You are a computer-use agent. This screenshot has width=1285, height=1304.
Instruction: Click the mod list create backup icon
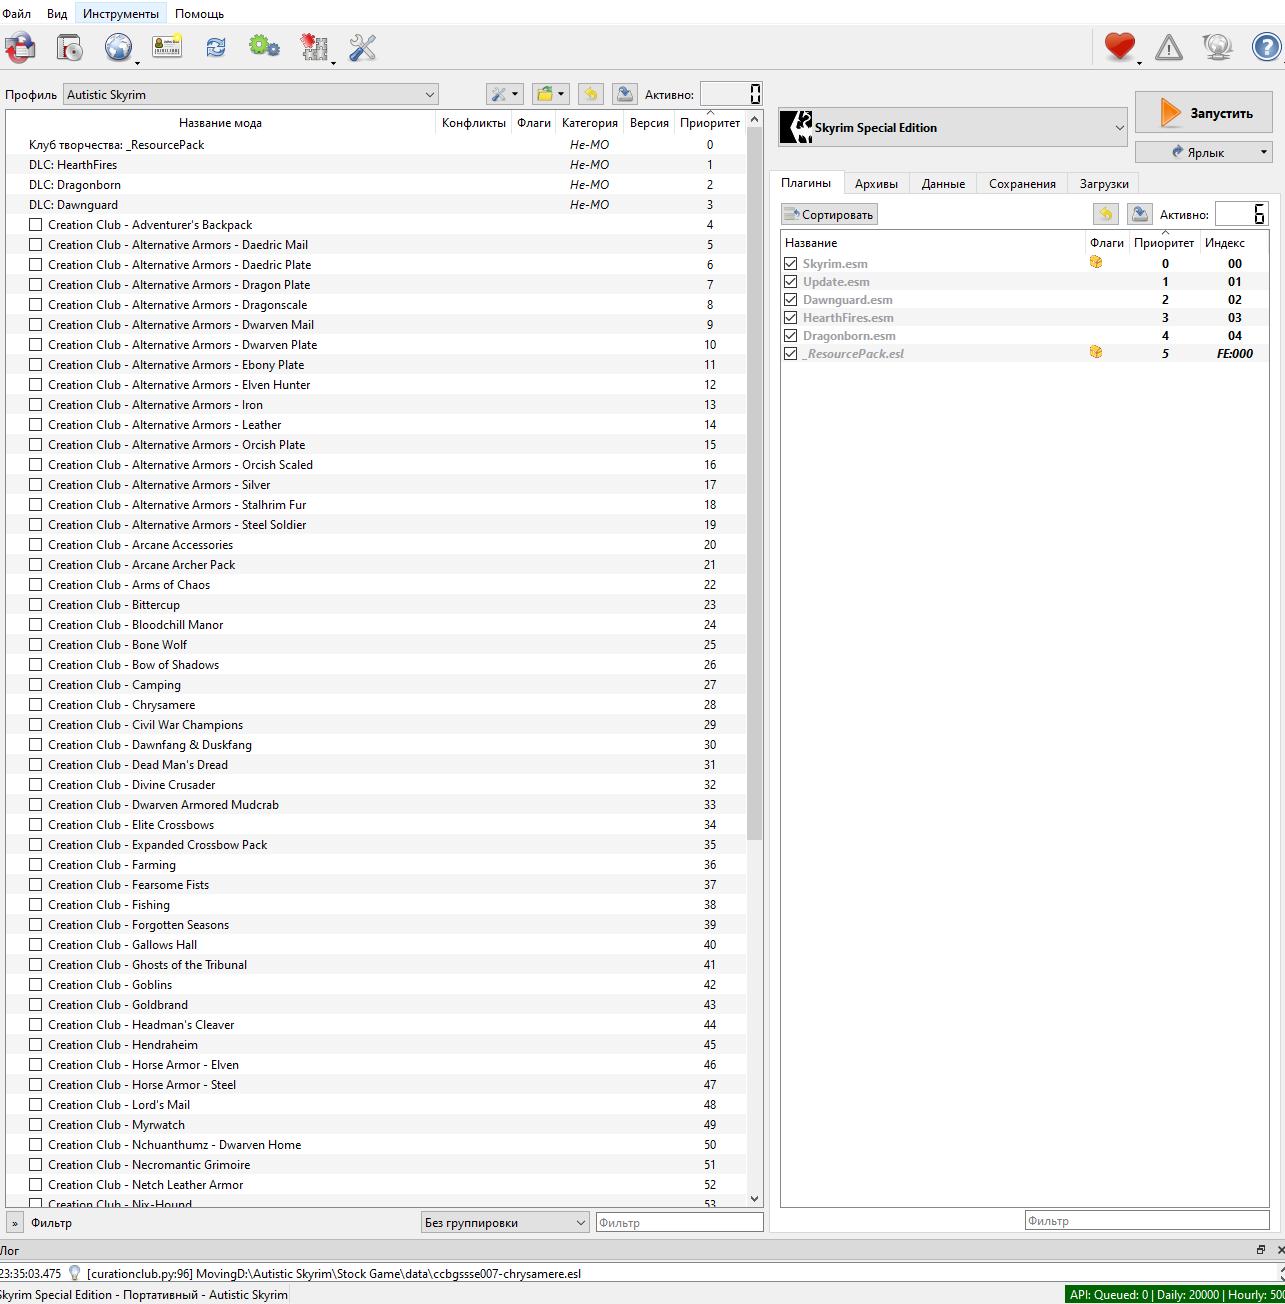click(625, 94)
